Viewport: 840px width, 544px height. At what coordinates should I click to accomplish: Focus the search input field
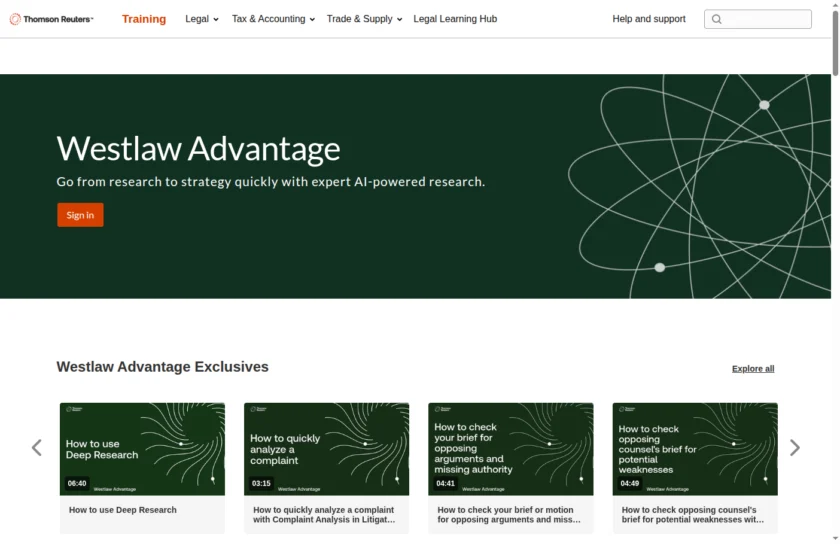(x=758, y=19)
